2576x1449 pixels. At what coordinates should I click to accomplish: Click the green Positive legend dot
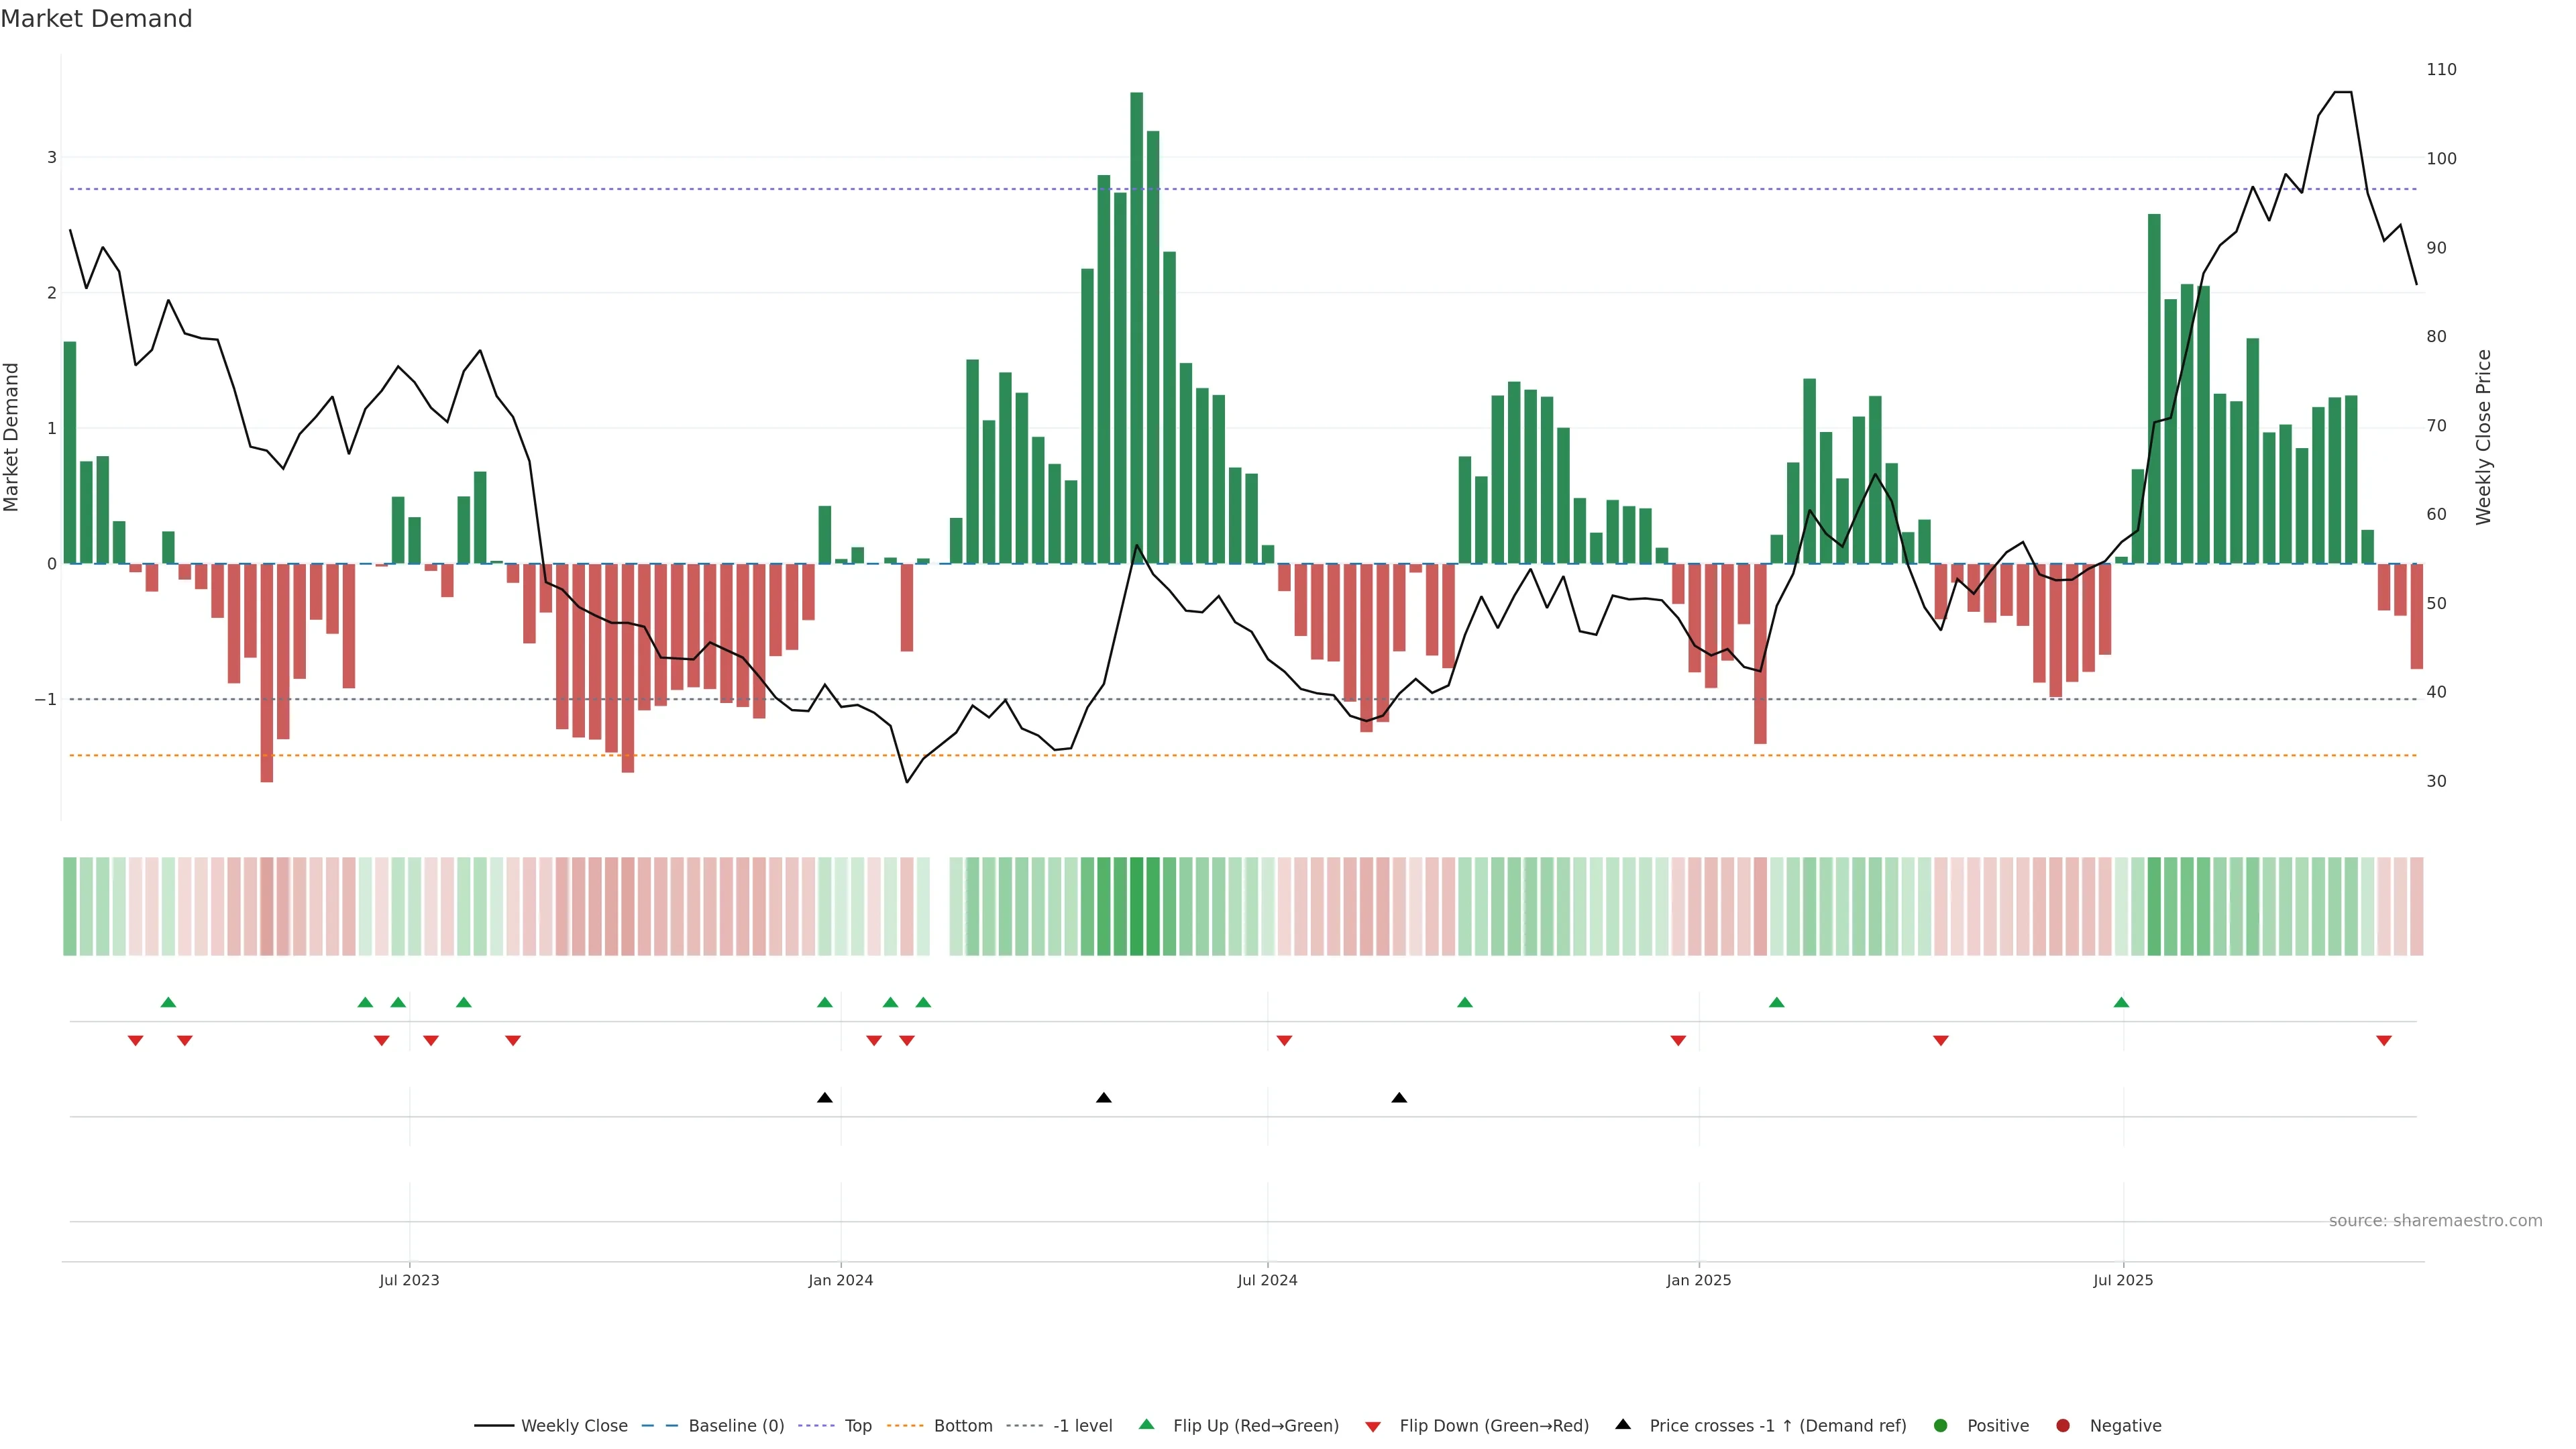[x=1940, y=1425]
